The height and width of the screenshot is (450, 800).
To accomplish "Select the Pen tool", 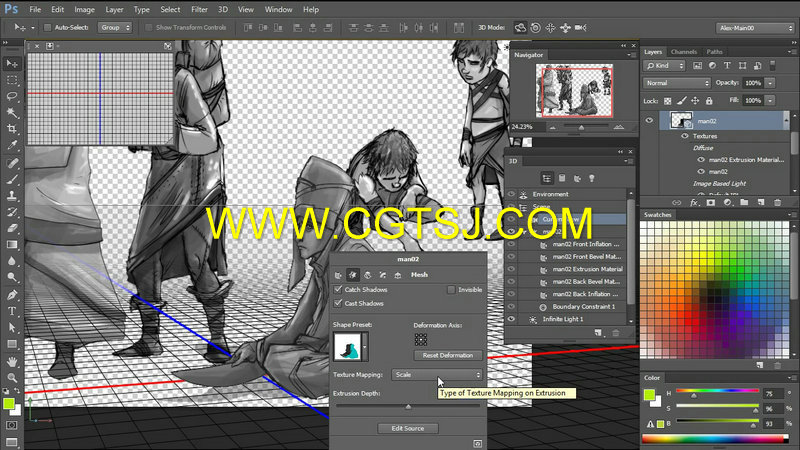I will point(12,295).
